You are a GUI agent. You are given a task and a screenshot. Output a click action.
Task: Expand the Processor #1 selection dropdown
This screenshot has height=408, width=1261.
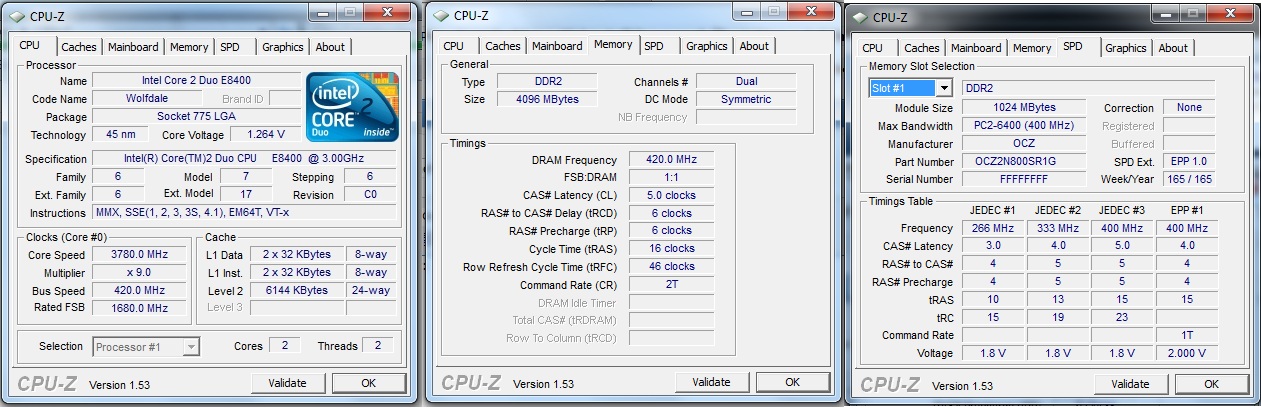(191, 346)
